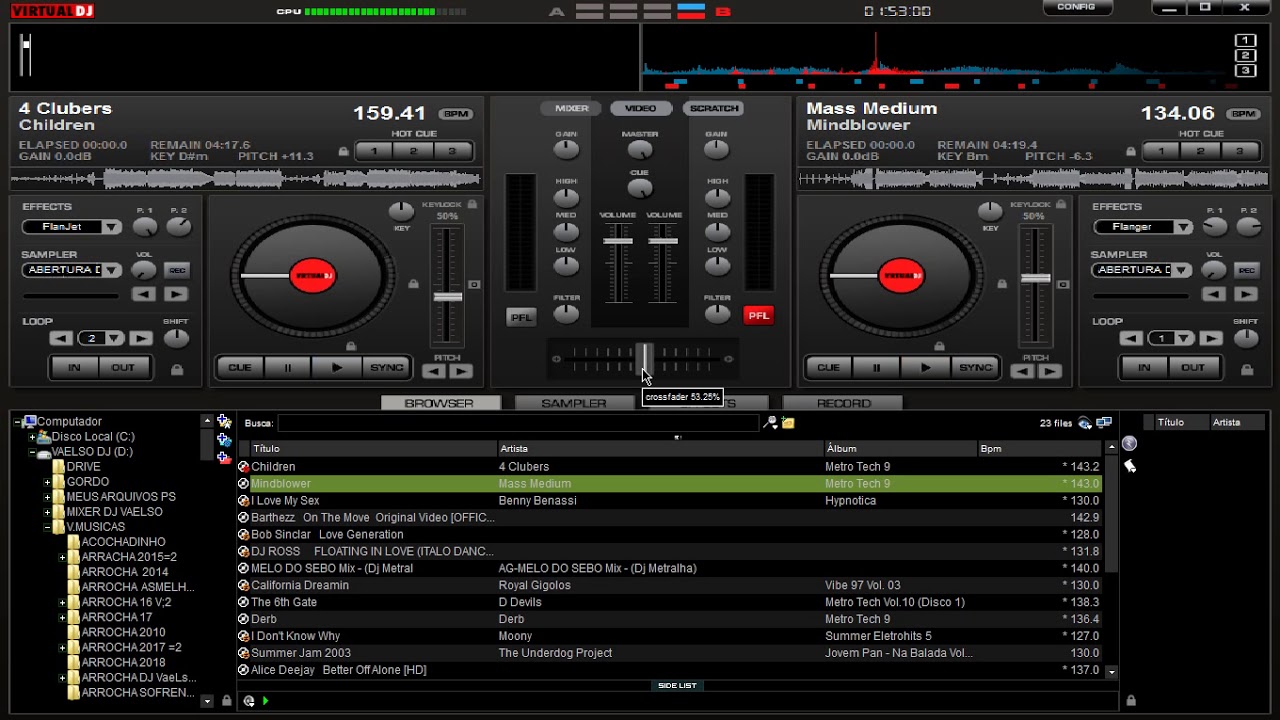
Task: Collapse the VAELSO DJ (D:) drive
Action: pyautogui.click(x=32, y=452)
